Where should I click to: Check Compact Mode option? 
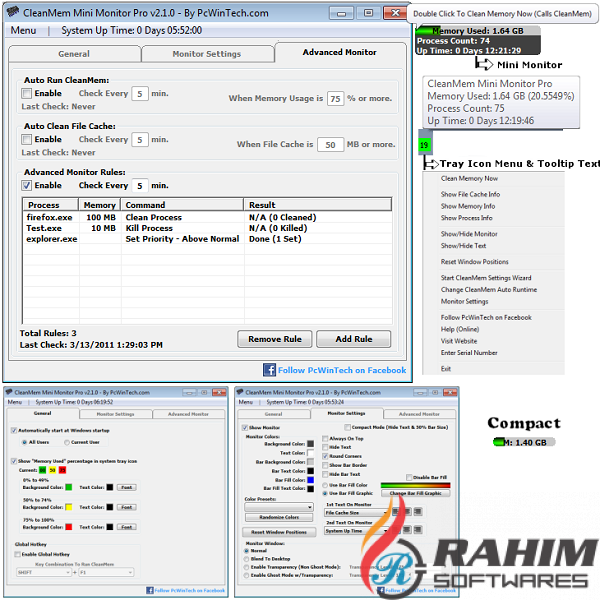(x=347, y=427)
